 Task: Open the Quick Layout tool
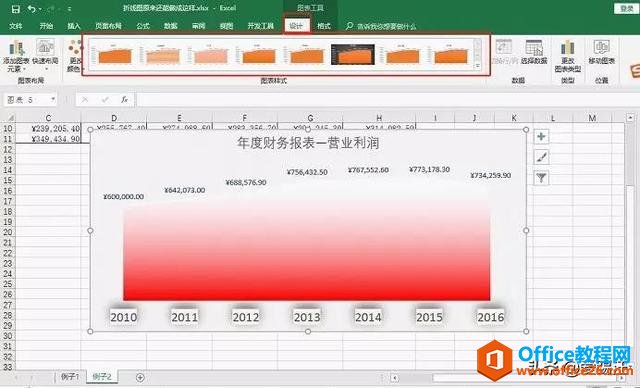pos(45,47)
